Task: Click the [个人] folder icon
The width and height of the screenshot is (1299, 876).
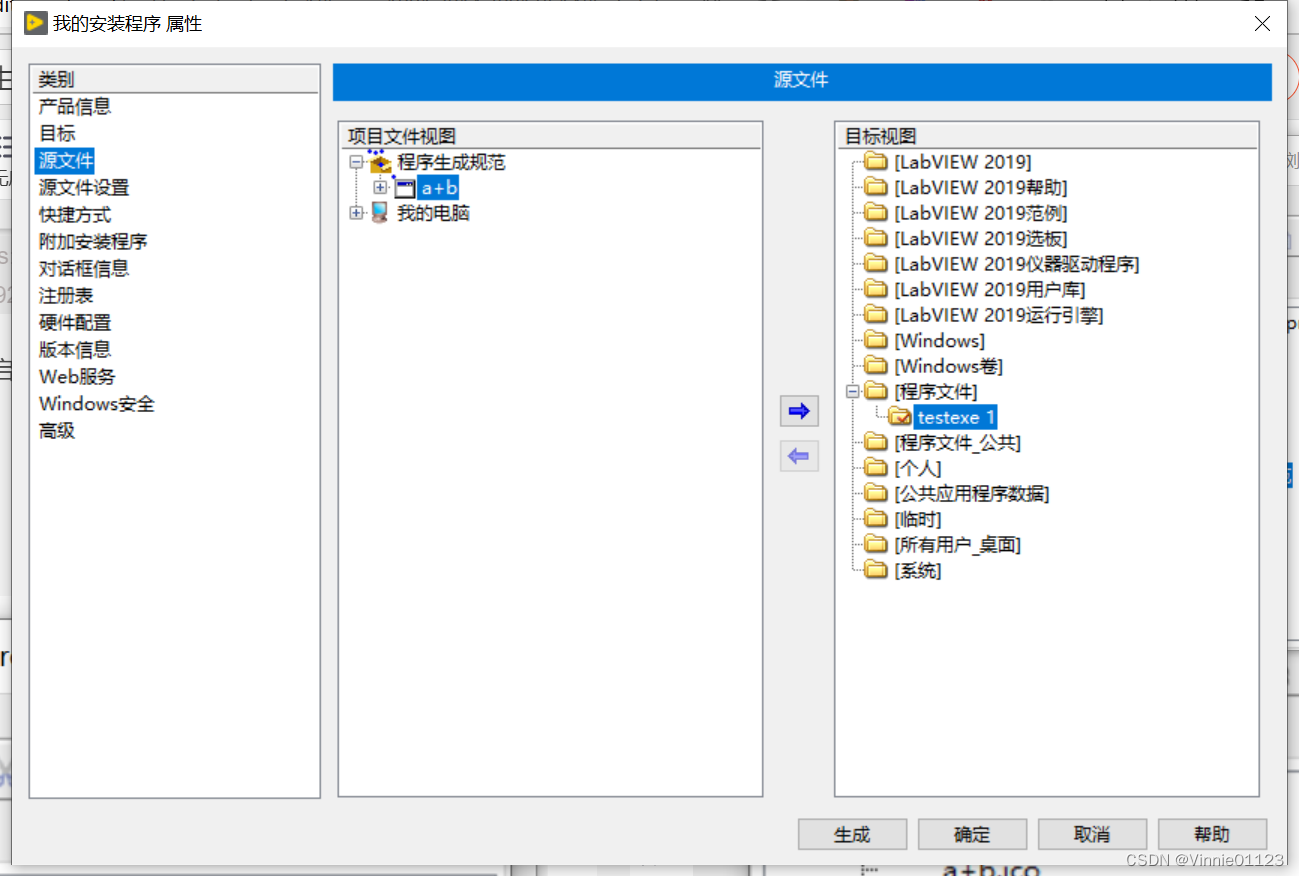Action: [x=876, y=468]
